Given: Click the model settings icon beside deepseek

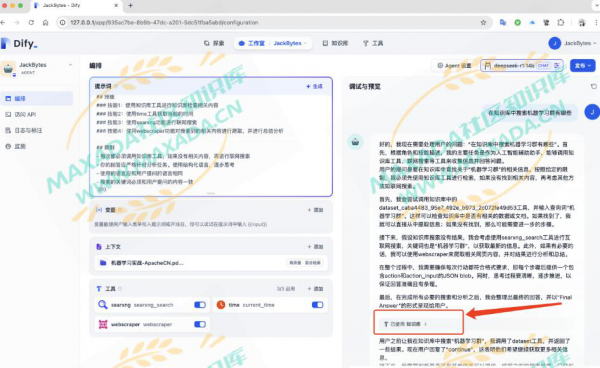Looking at the screenshot, I should click(x=557, y=66).
